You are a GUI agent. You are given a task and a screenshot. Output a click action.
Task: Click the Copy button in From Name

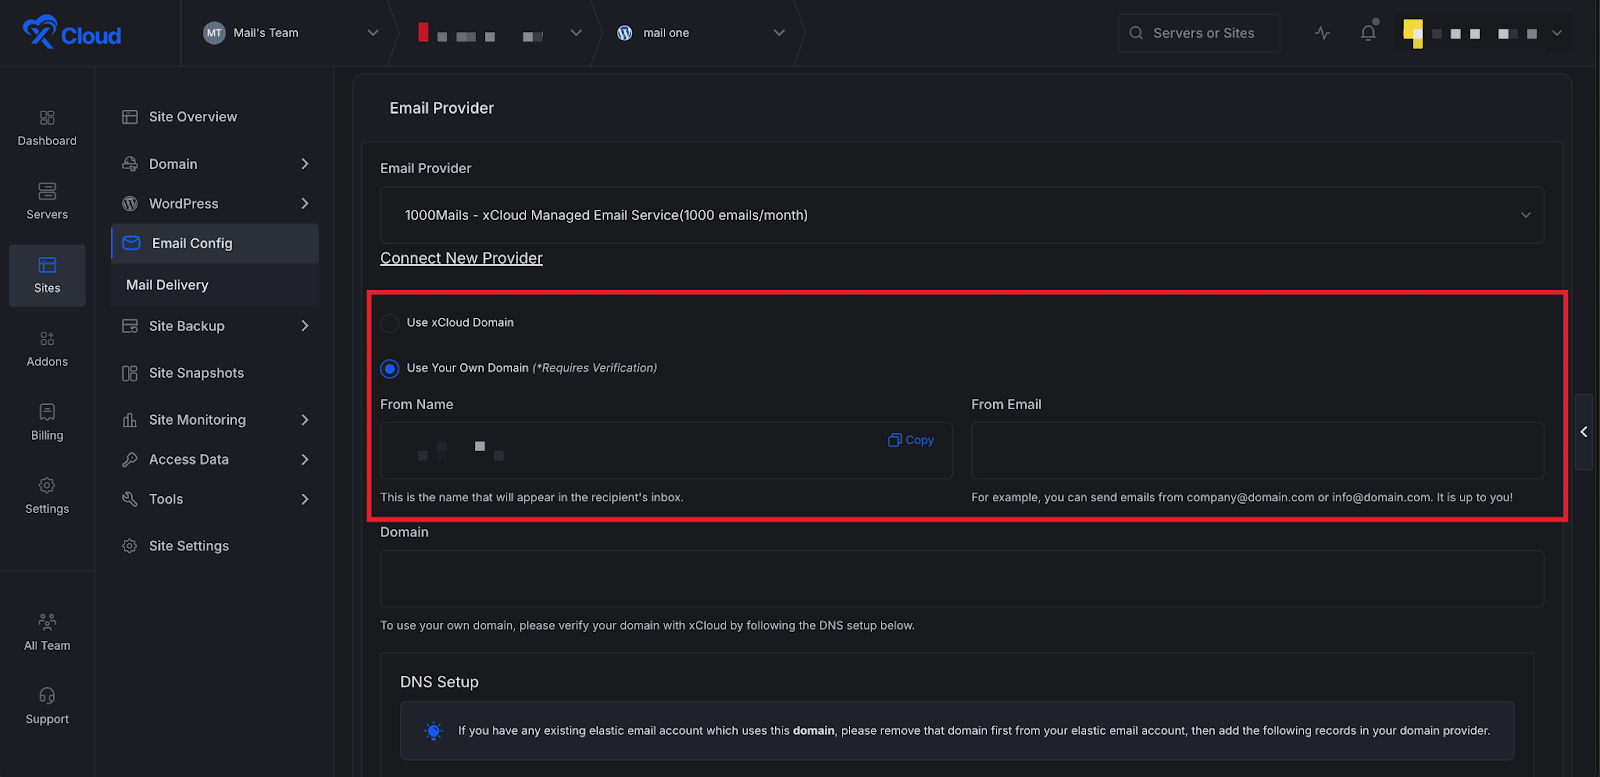coord(911,440)
